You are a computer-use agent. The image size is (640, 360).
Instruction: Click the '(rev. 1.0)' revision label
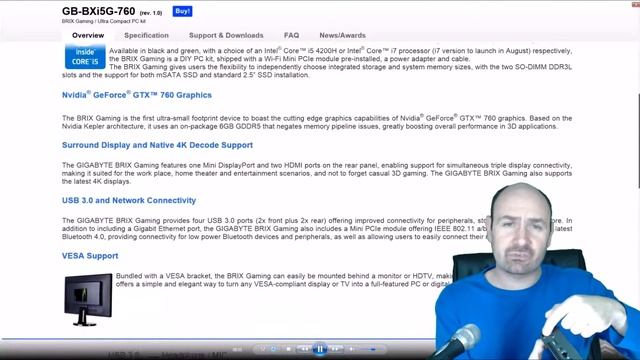pos(151,13)
